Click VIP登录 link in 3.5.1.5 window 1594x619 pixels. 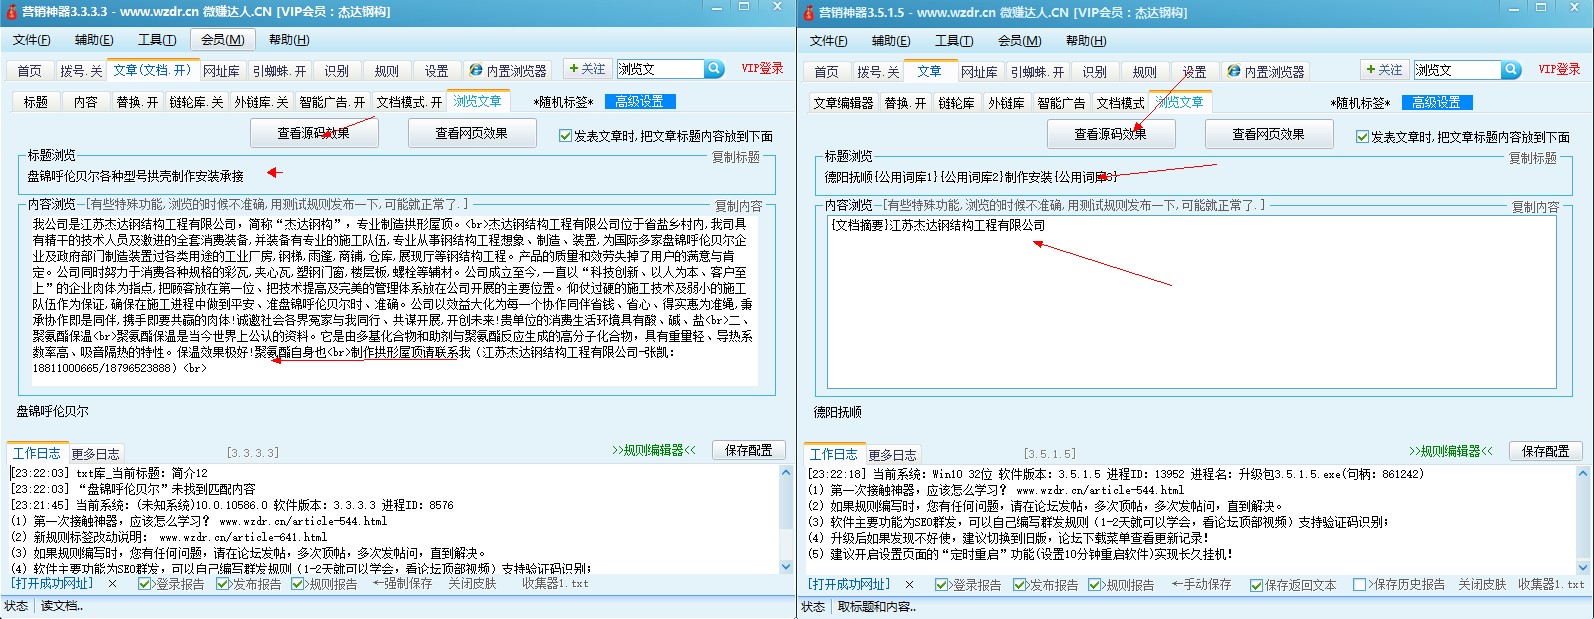pos(1559,70)
